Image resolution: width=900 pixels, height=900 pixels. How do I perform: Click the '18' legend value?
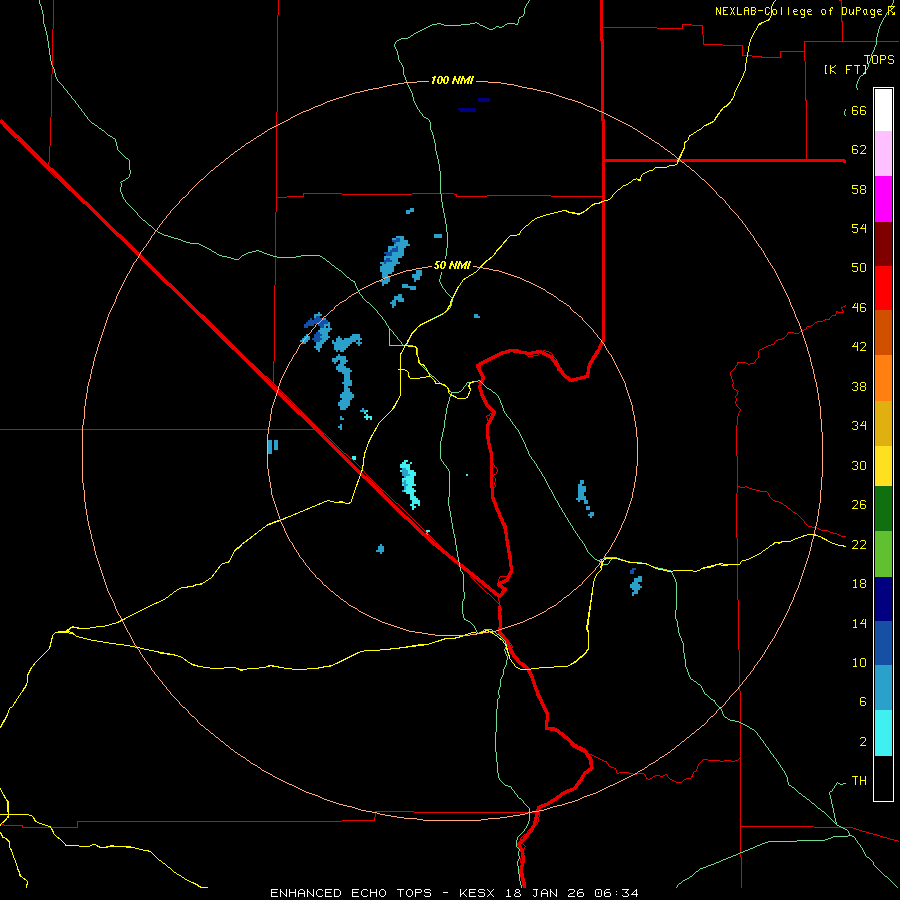(859, 584)
